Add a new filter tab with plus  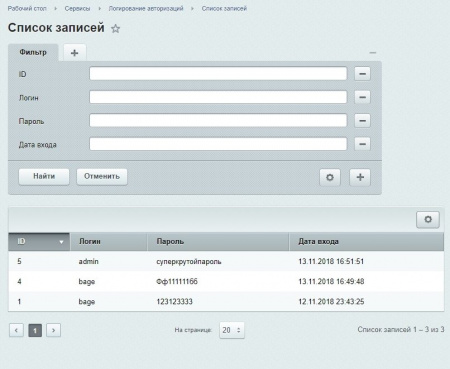click(75, 53)
